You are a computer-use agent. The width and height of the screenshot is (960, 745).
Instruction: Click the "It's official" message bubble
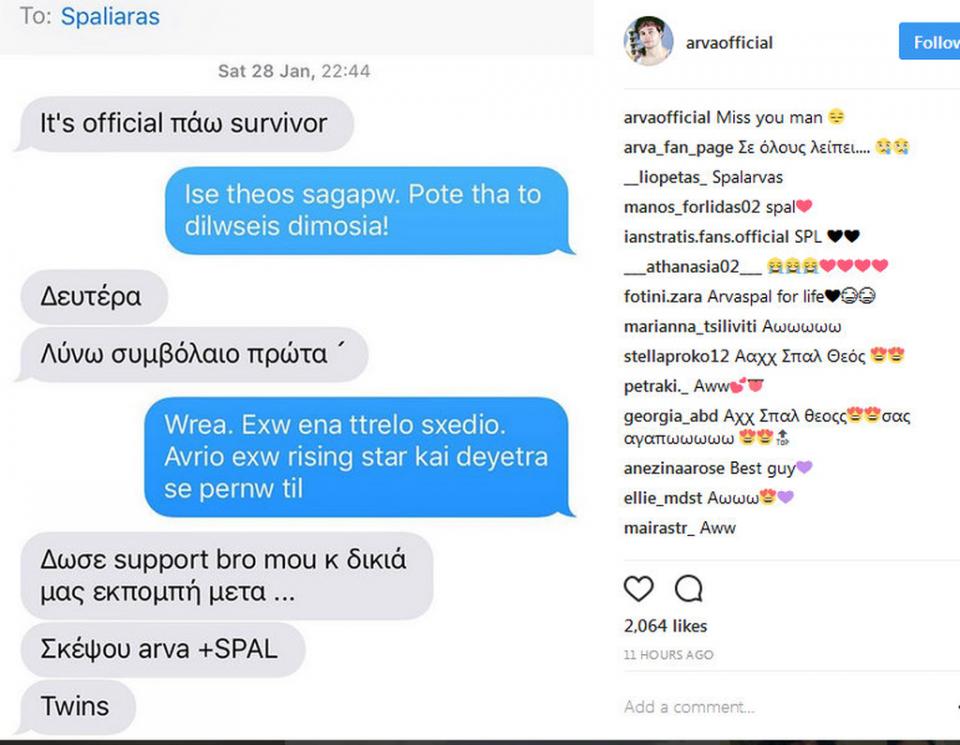(x=187, y=124)
